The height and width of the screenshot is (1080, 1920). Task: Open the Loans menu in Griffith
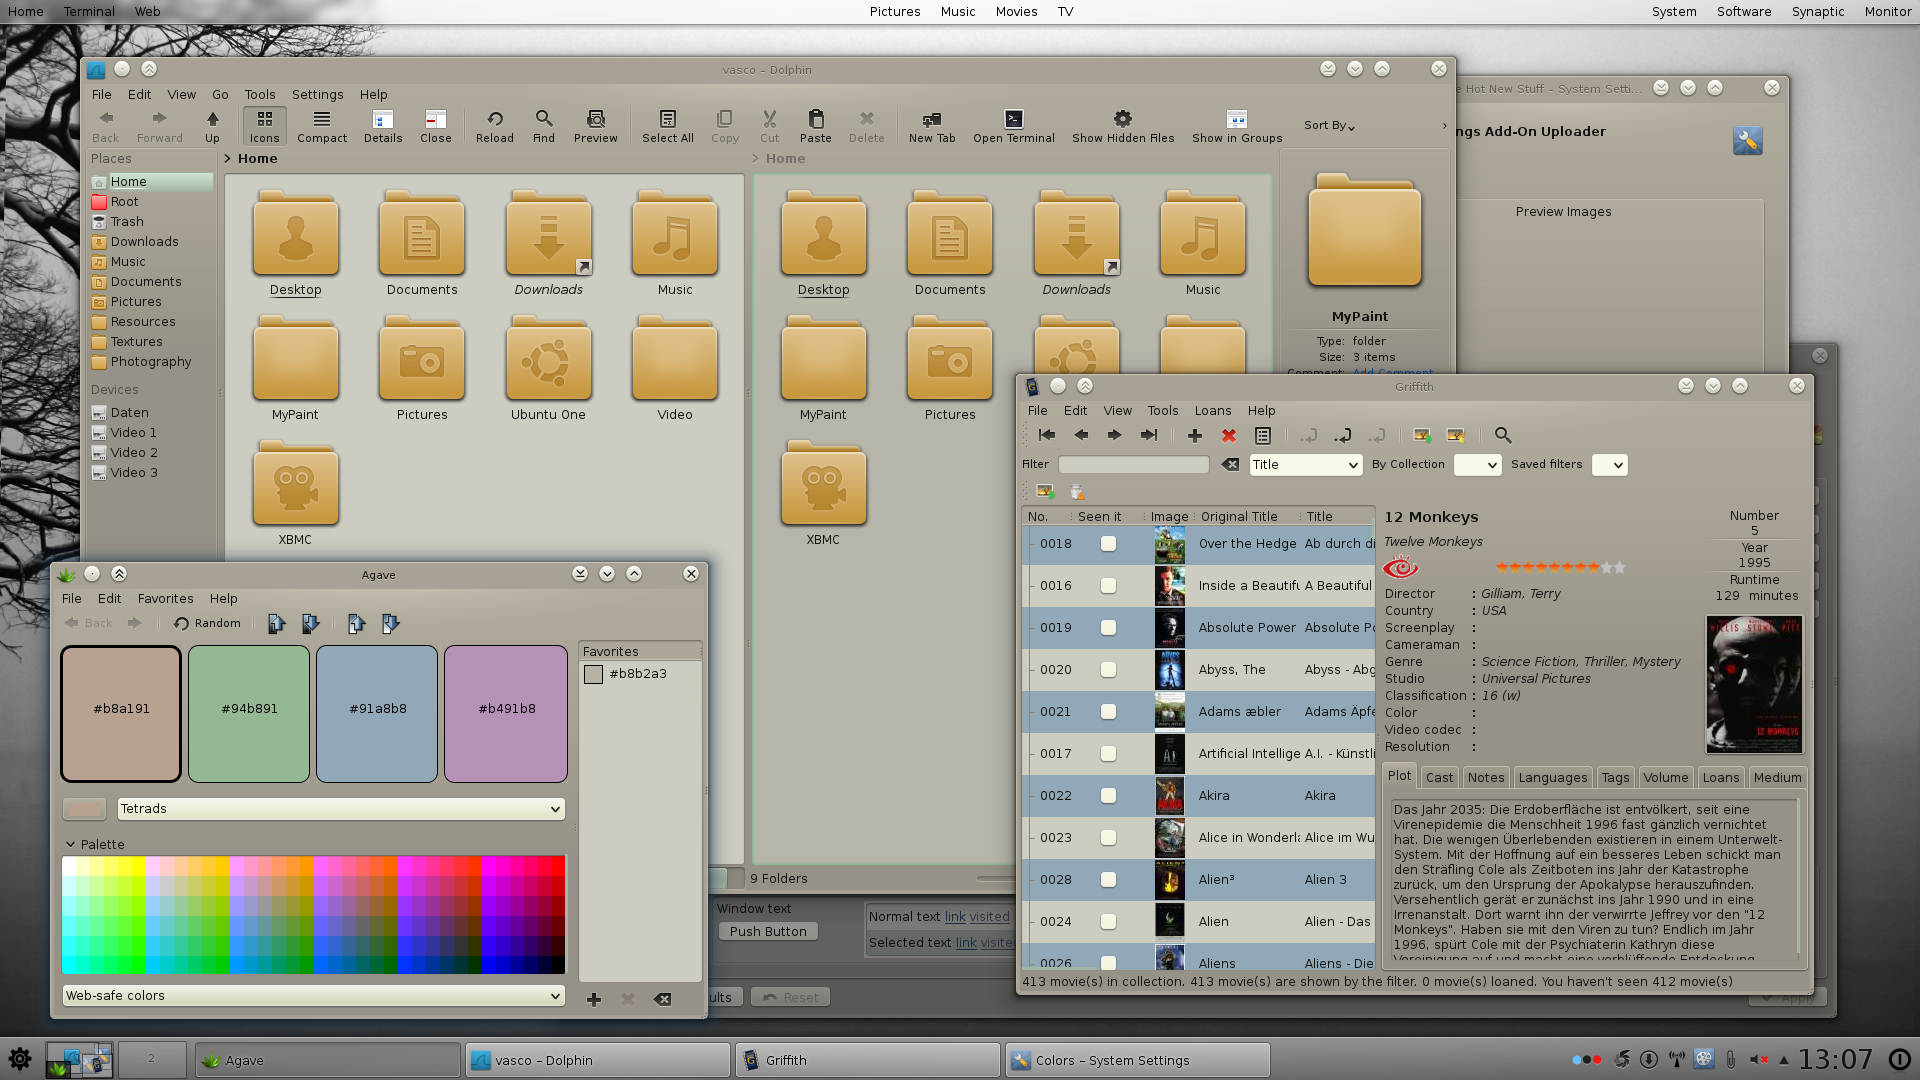(x=1212, y=411)
